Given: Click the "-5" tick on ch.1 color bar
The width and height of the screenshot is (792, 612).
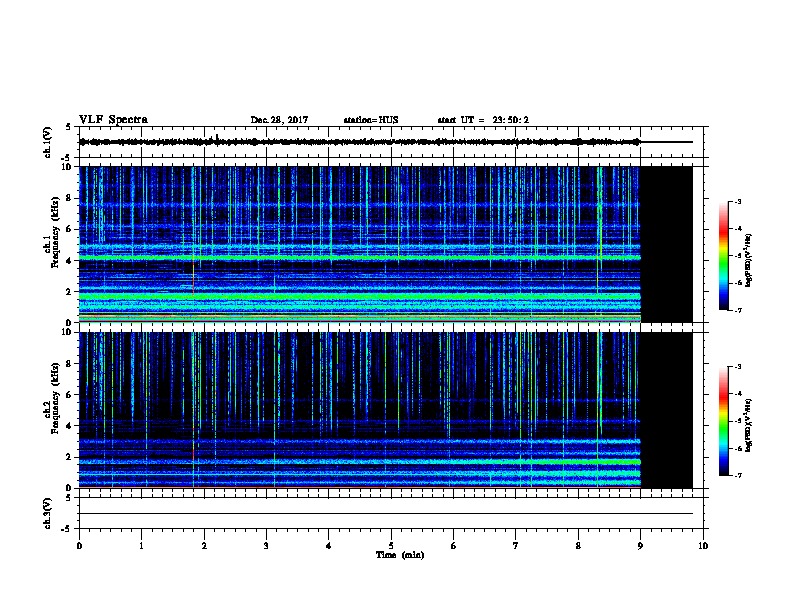Looking at the screenshot, I should (x=737, y=256).
